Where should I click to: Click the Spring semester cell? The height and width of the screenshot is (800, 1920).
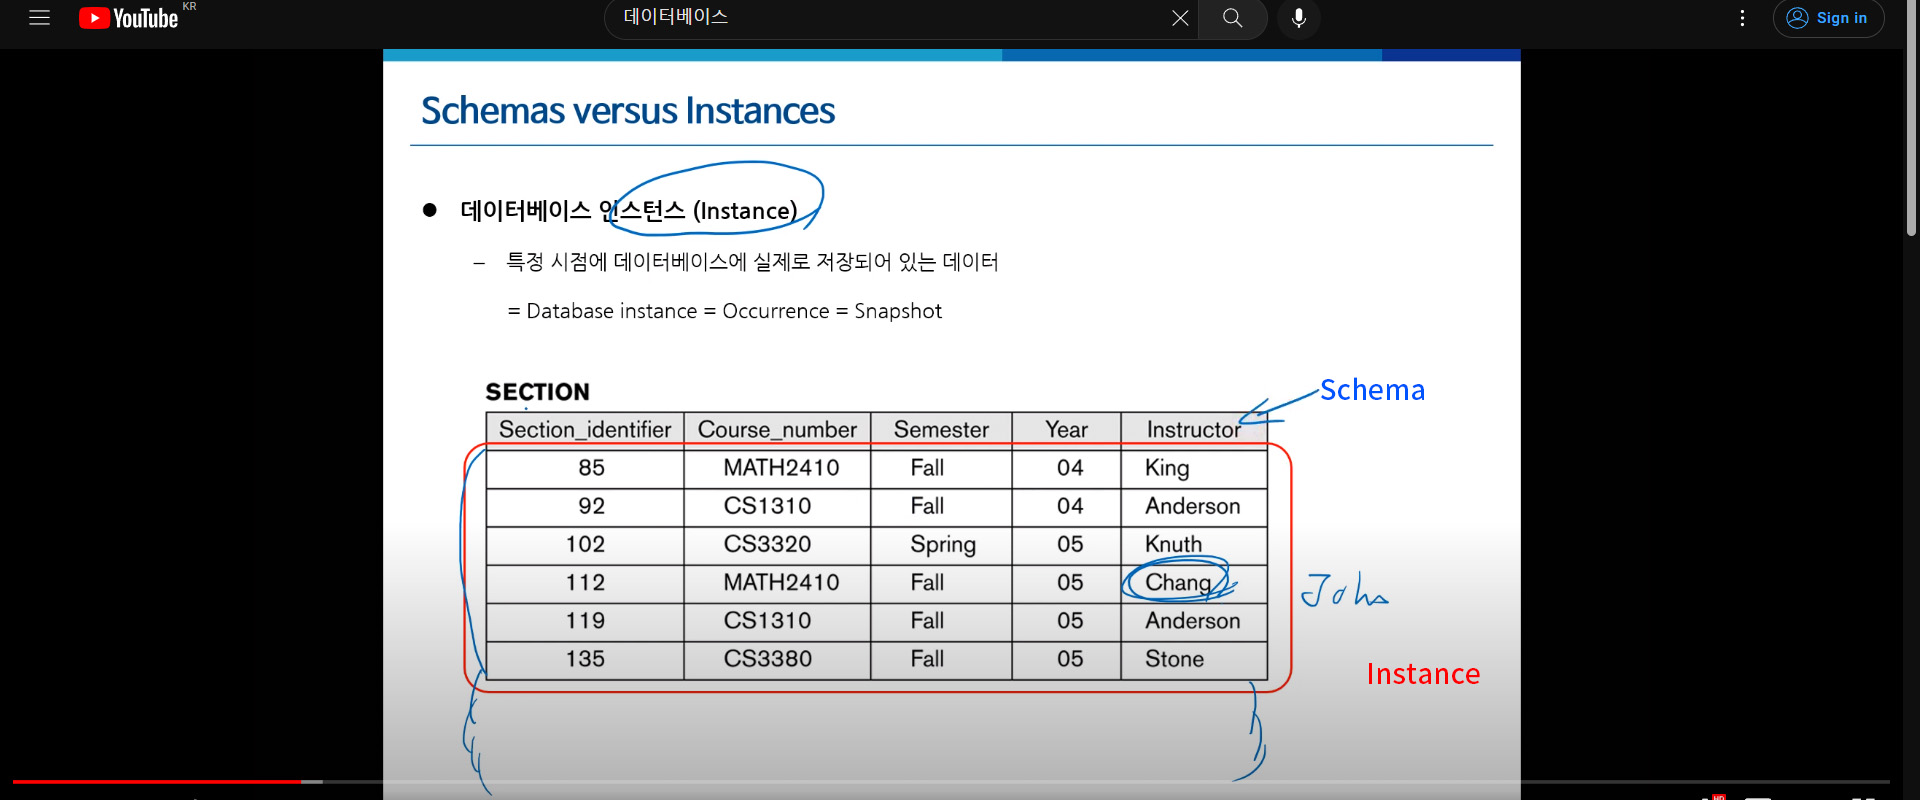pos(942,545)
